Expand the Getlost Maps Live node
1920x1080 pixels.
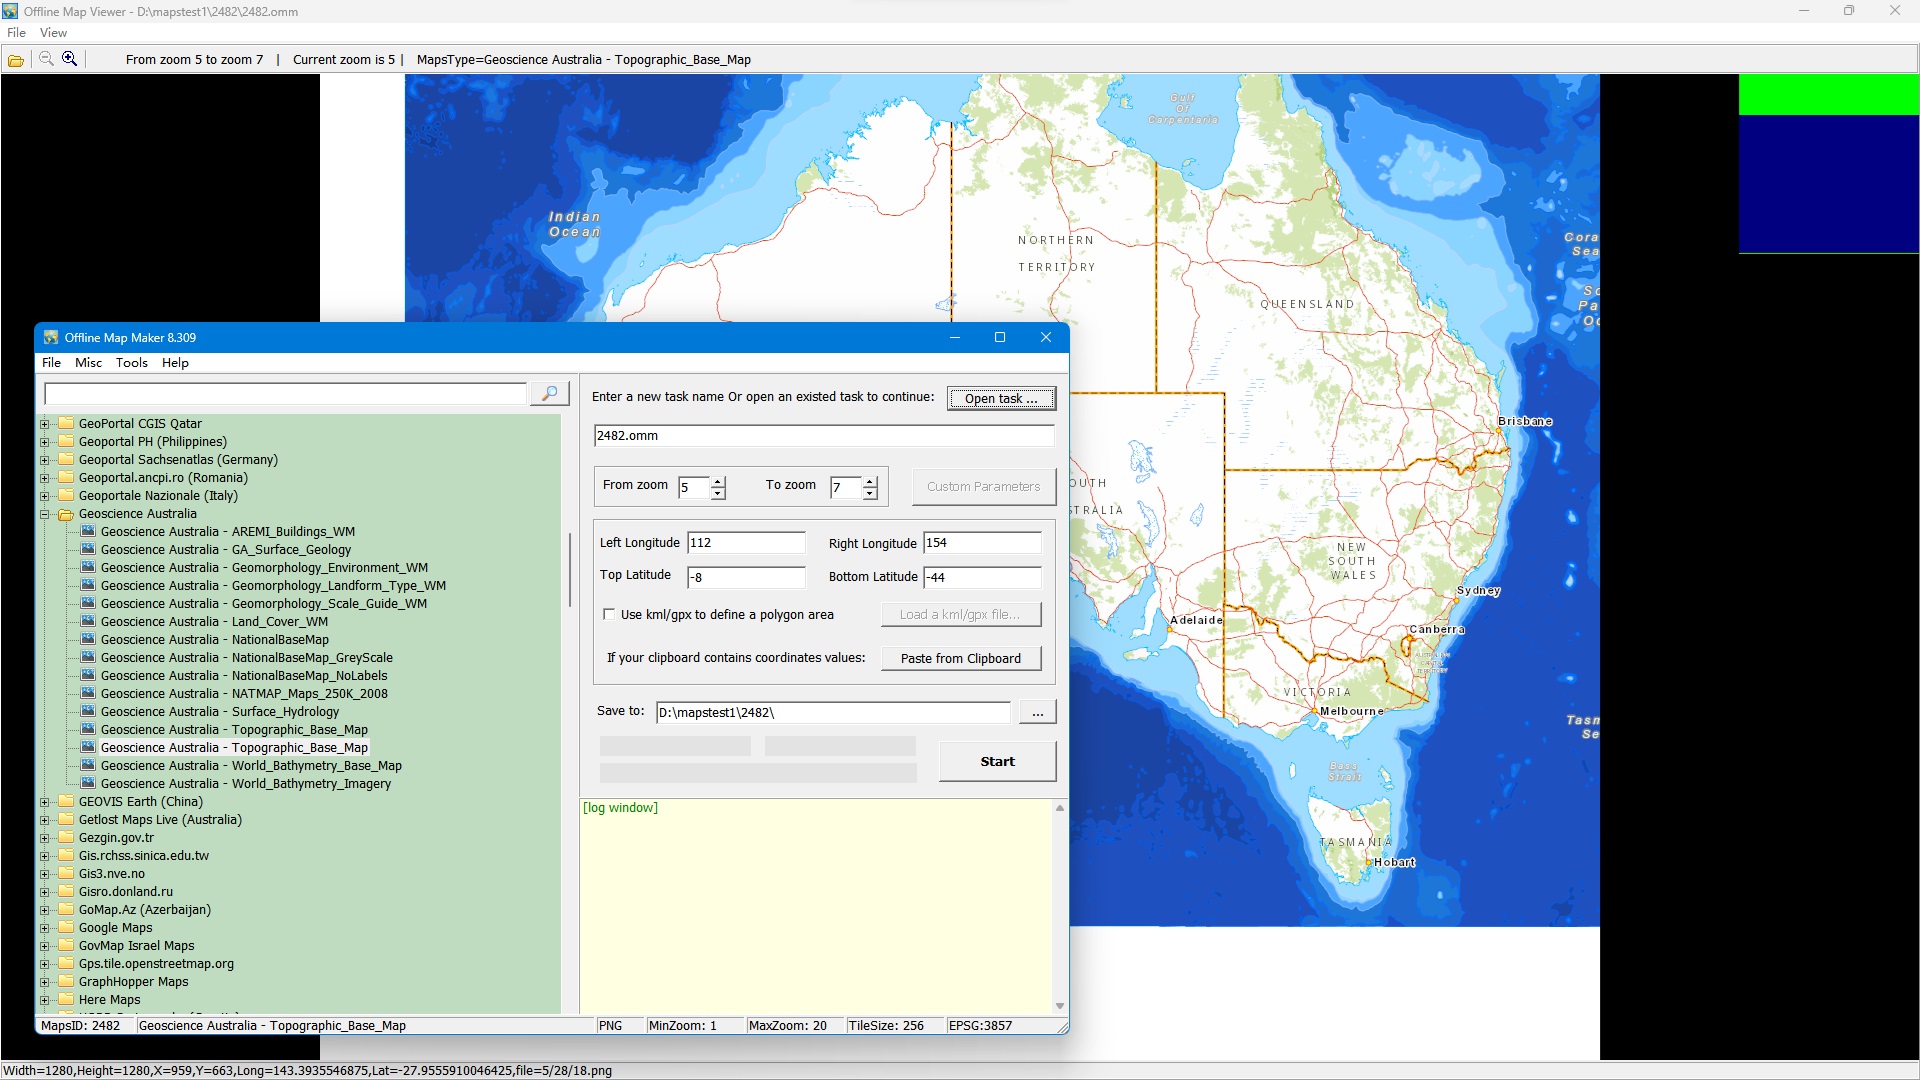44,820
